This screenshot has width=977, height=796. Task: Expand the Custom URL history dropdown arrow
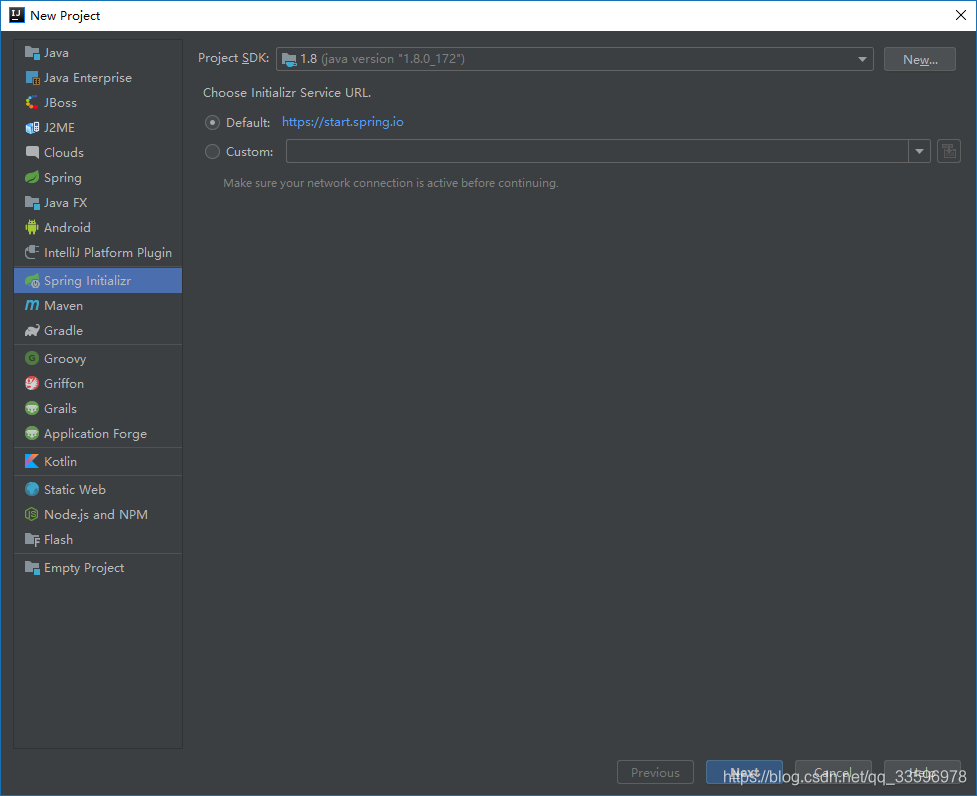coord(919,151)
